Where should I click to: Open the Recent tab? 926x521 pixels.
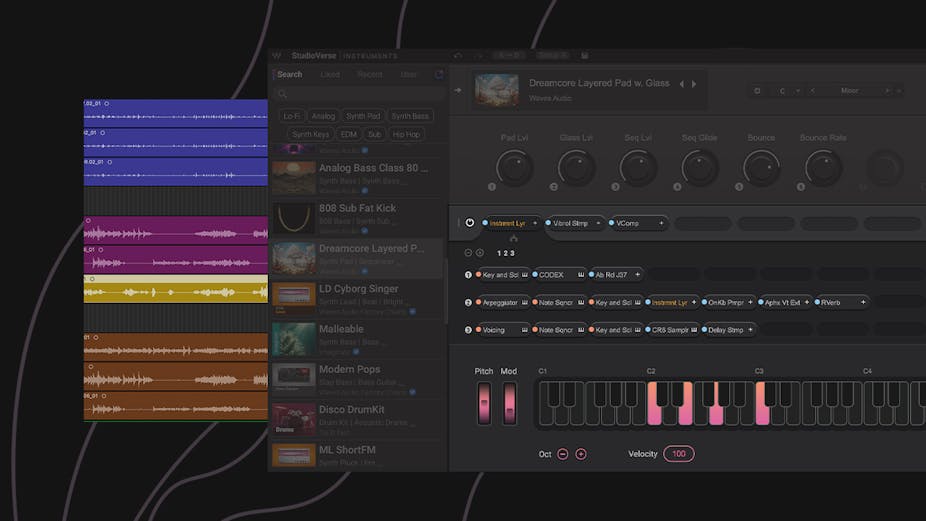[369, 74]
